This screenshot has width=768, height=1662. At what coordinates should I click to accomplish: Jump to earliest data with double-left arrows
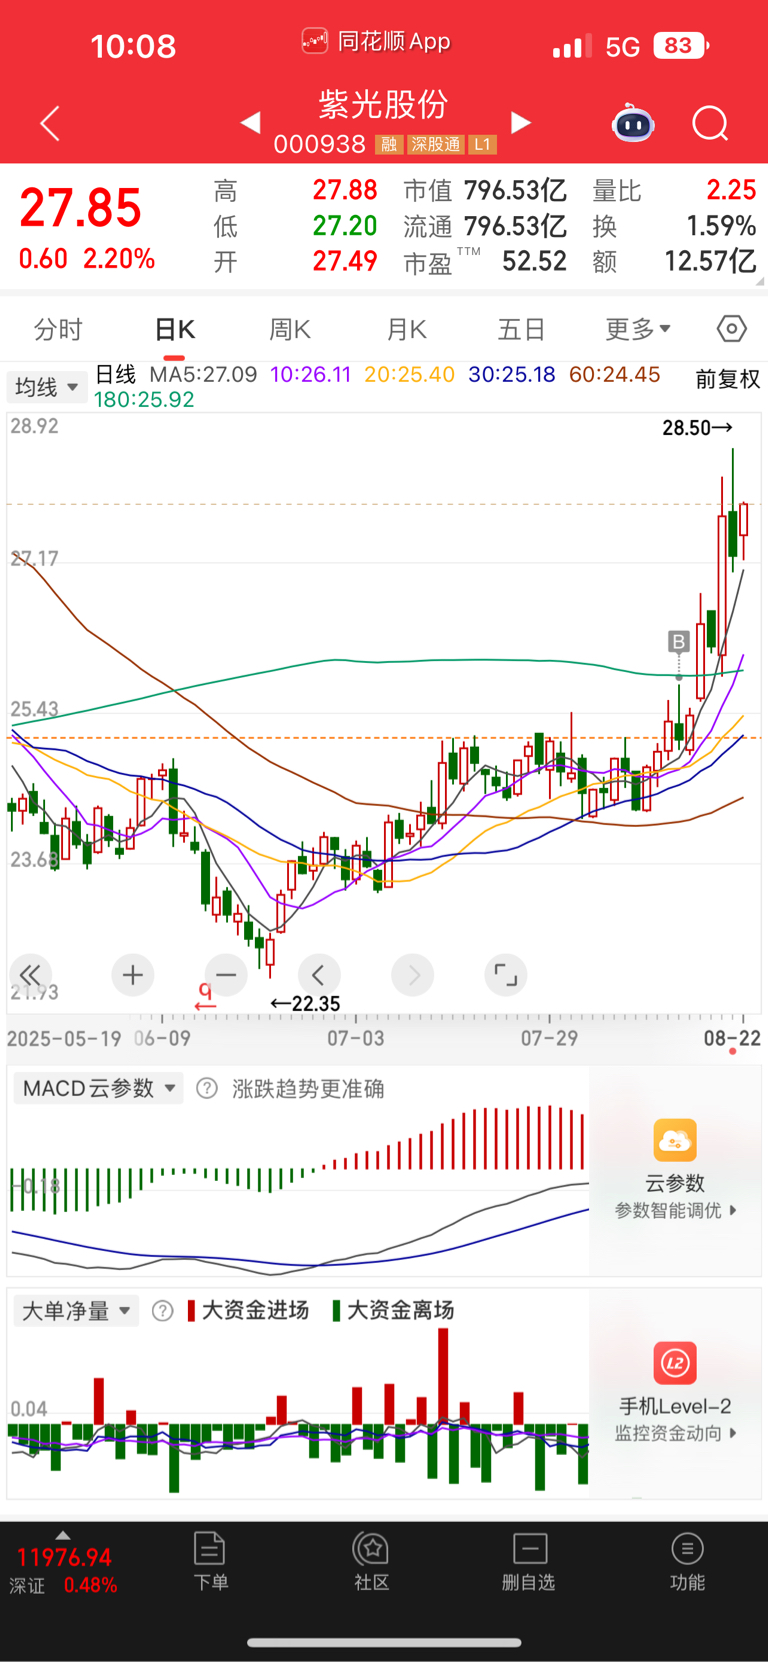(x=30, y=975)
